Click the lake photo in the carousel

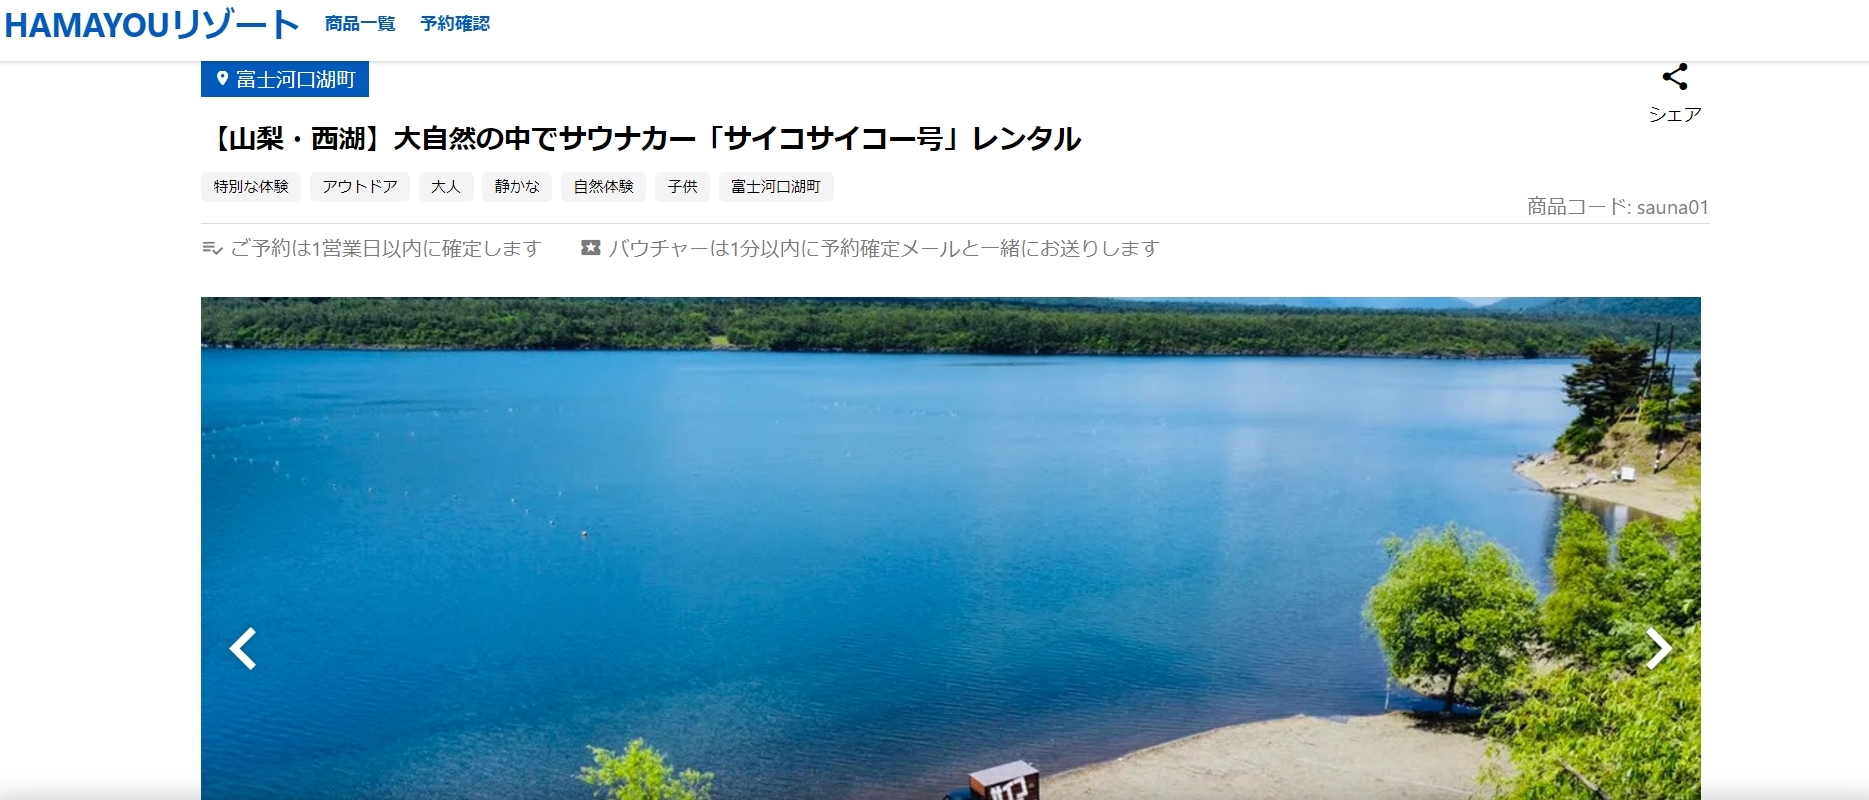pyautogui.click(x=951, y=548)
